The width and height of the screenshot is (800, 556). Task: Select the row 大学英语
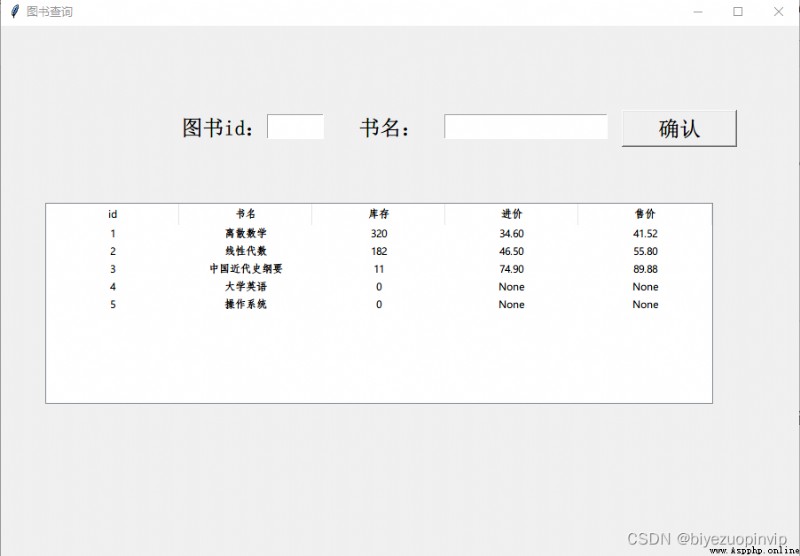tap(379, 287)
